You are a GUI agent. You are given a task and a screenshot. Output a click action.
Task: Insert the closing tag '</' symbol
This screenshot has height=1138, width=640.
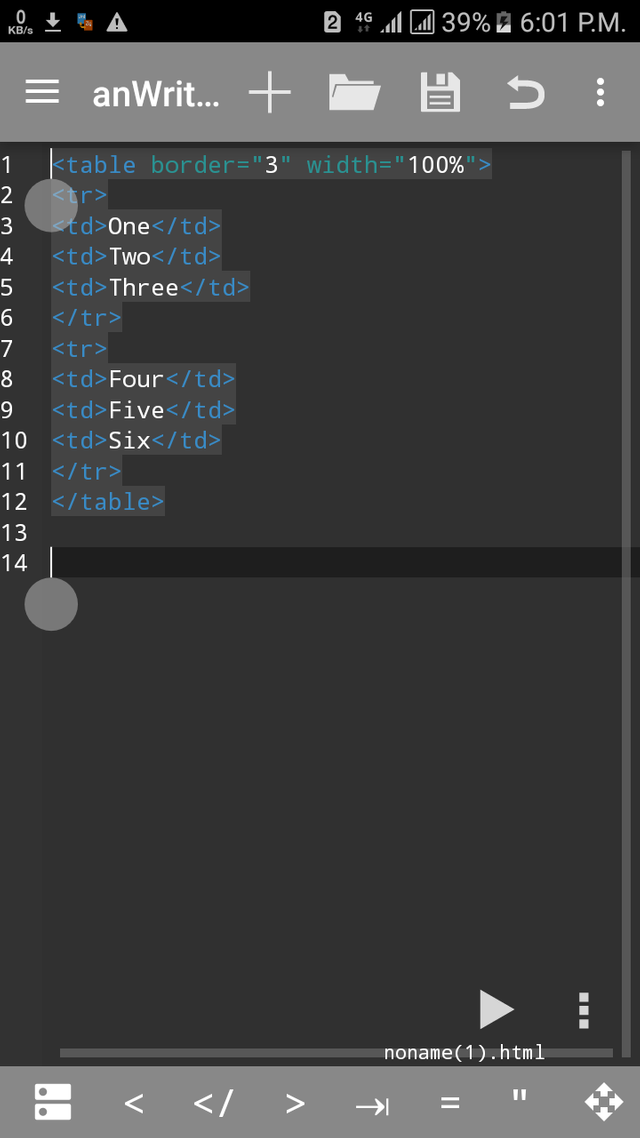coord(213,1103)
